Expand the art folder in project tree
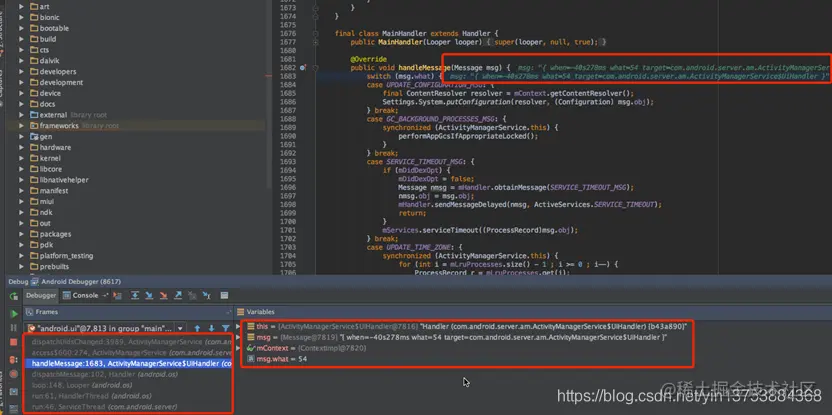 21,6
